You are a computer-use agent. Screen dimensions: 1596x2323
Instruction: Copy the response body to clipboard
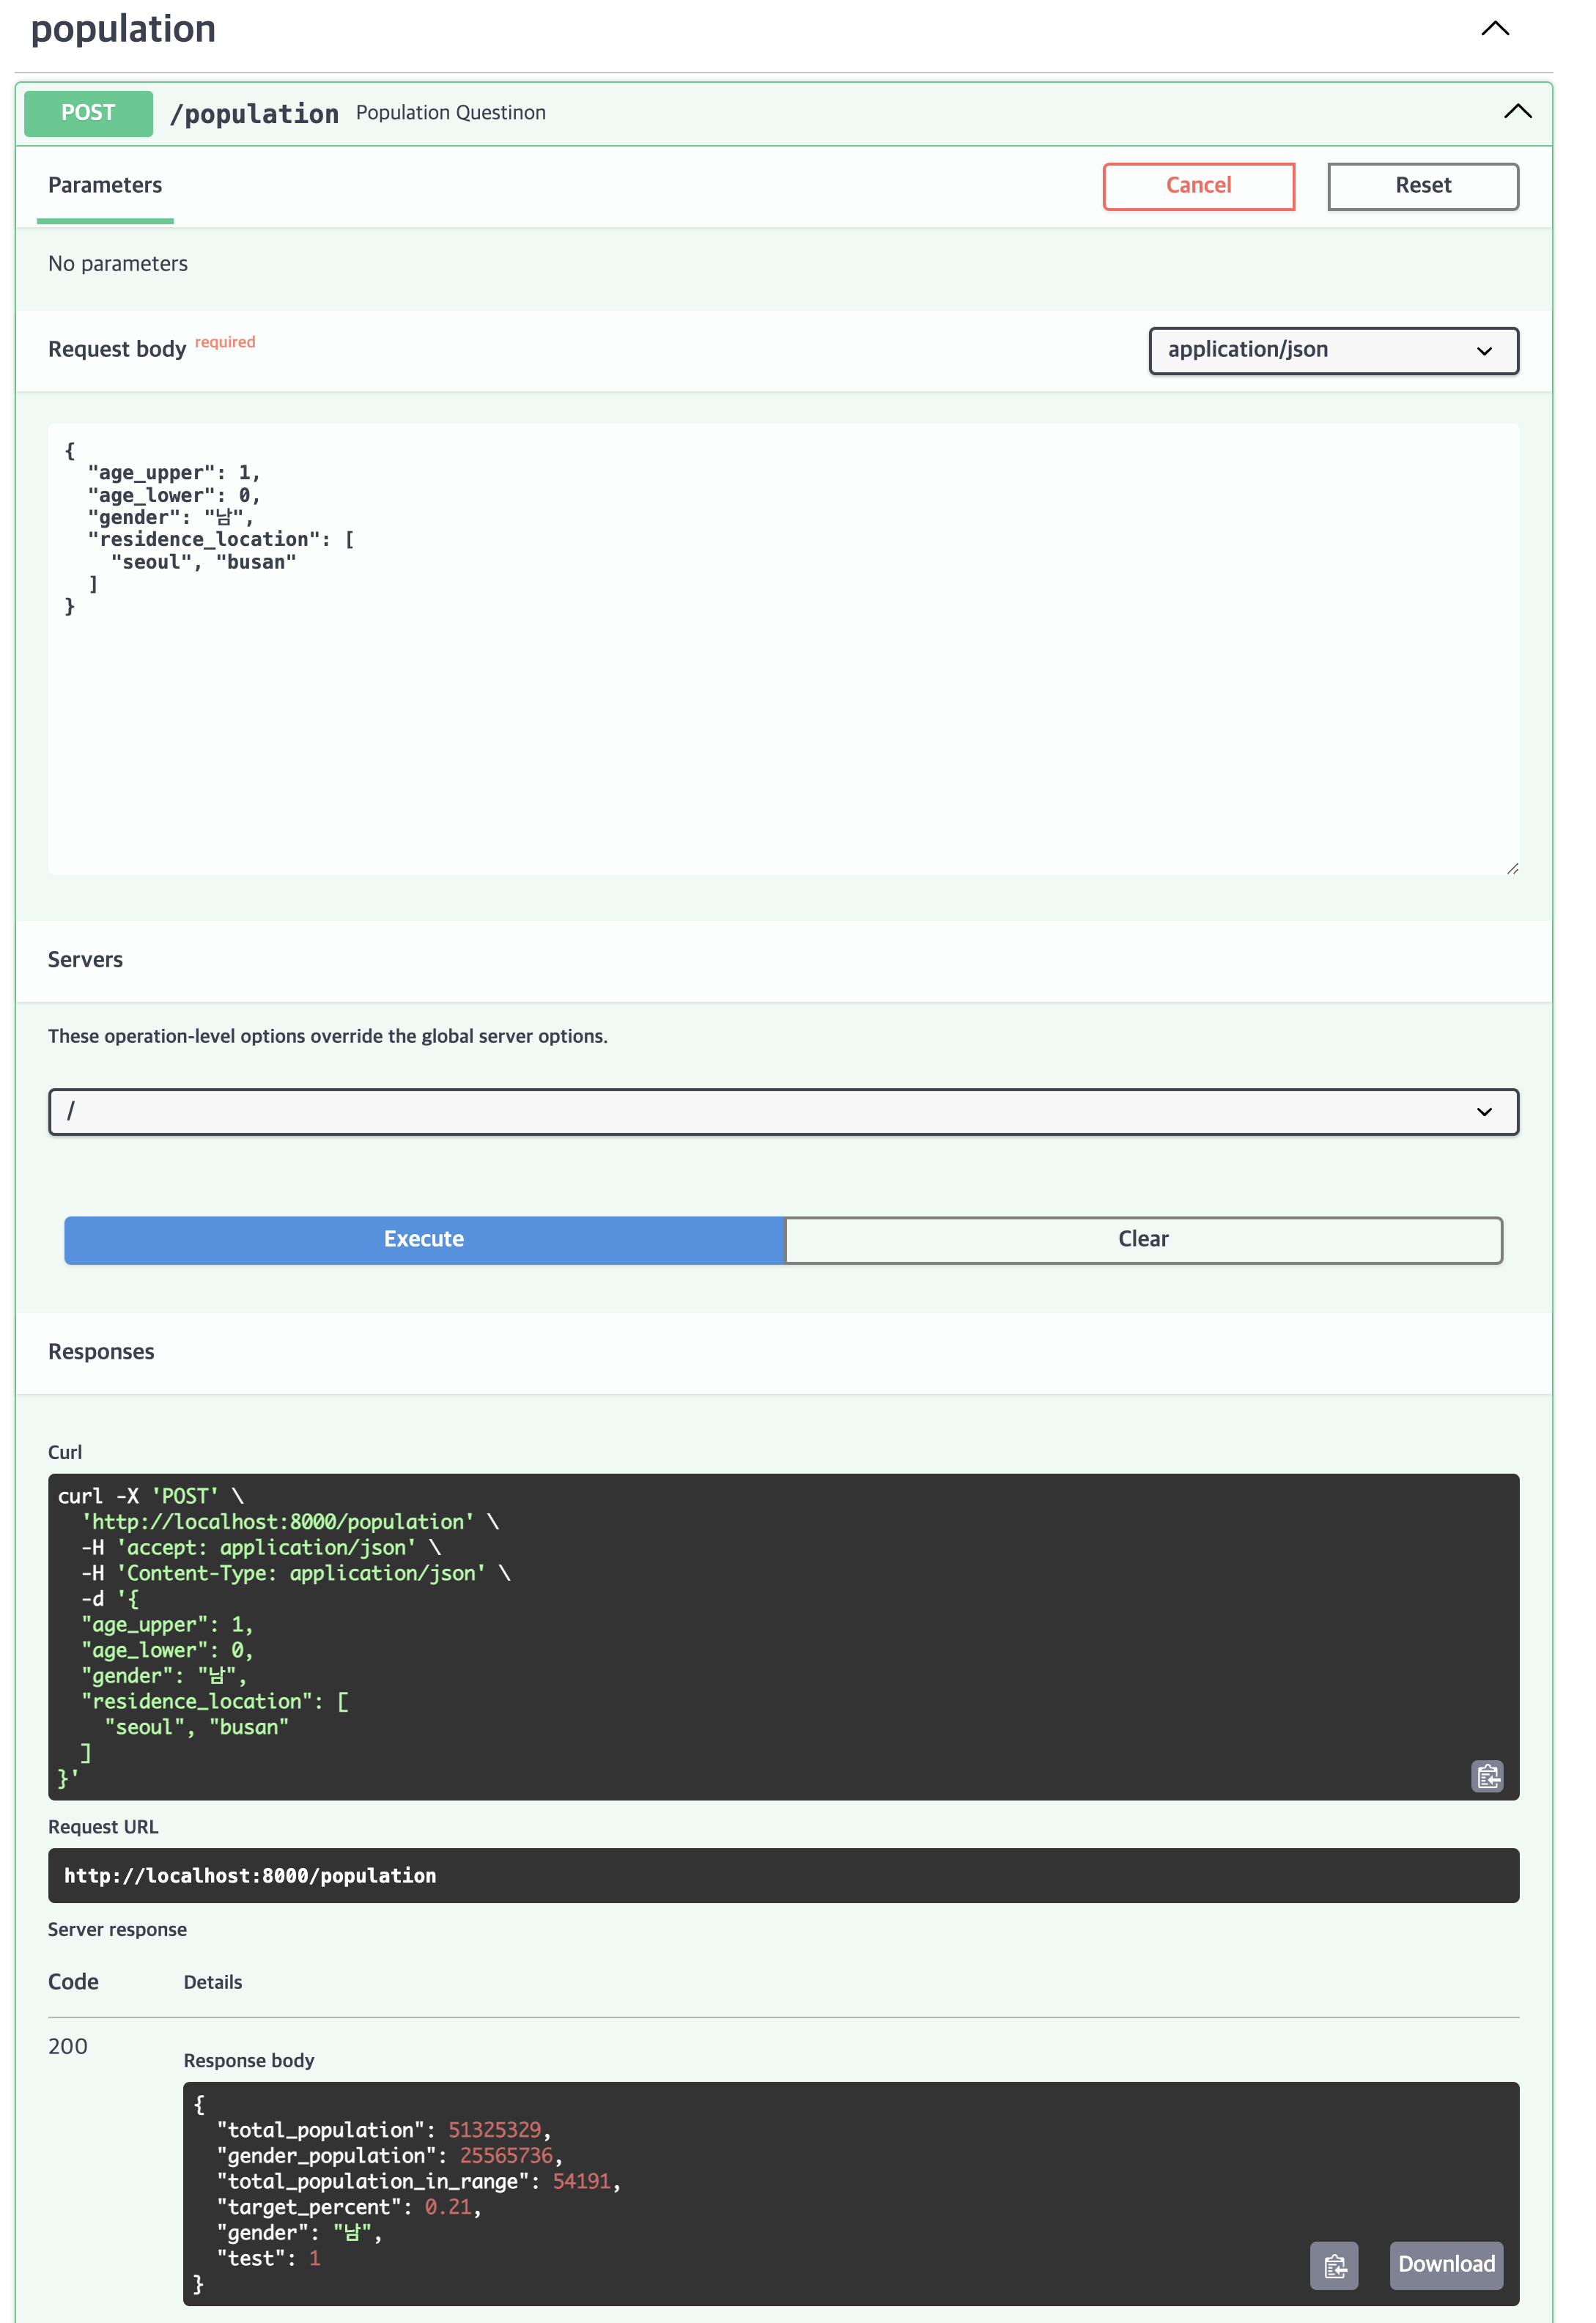1334,2265
